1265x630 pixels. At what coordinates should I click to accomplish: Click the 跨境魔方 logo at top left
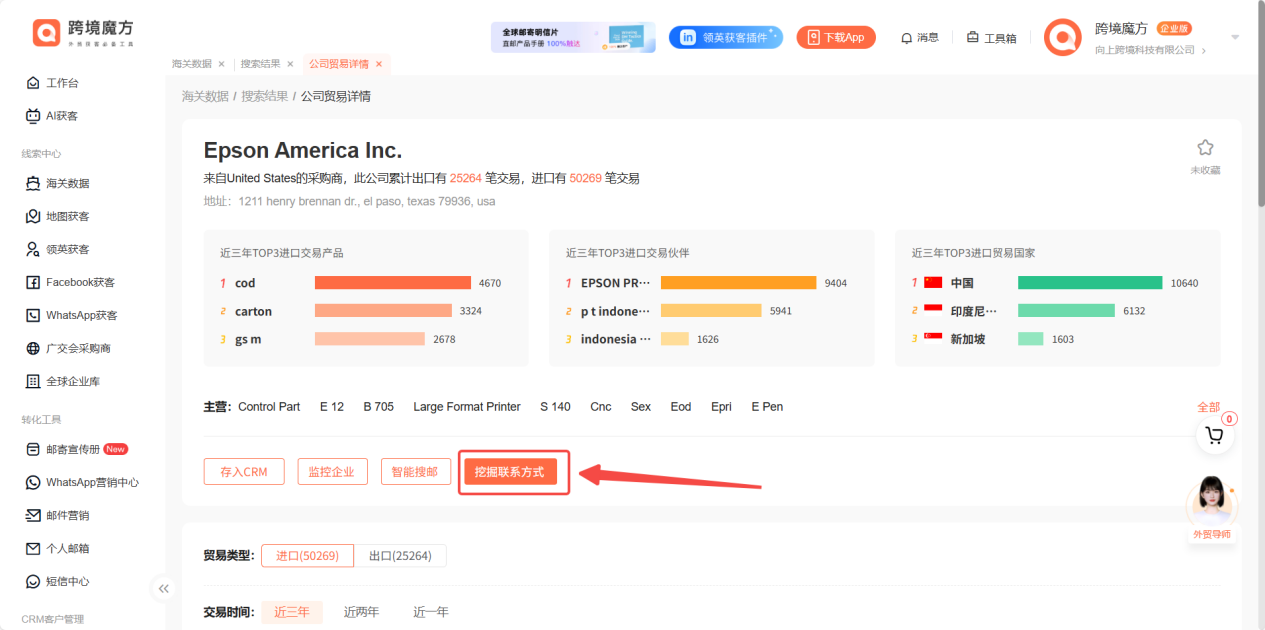tap(83, 33)
